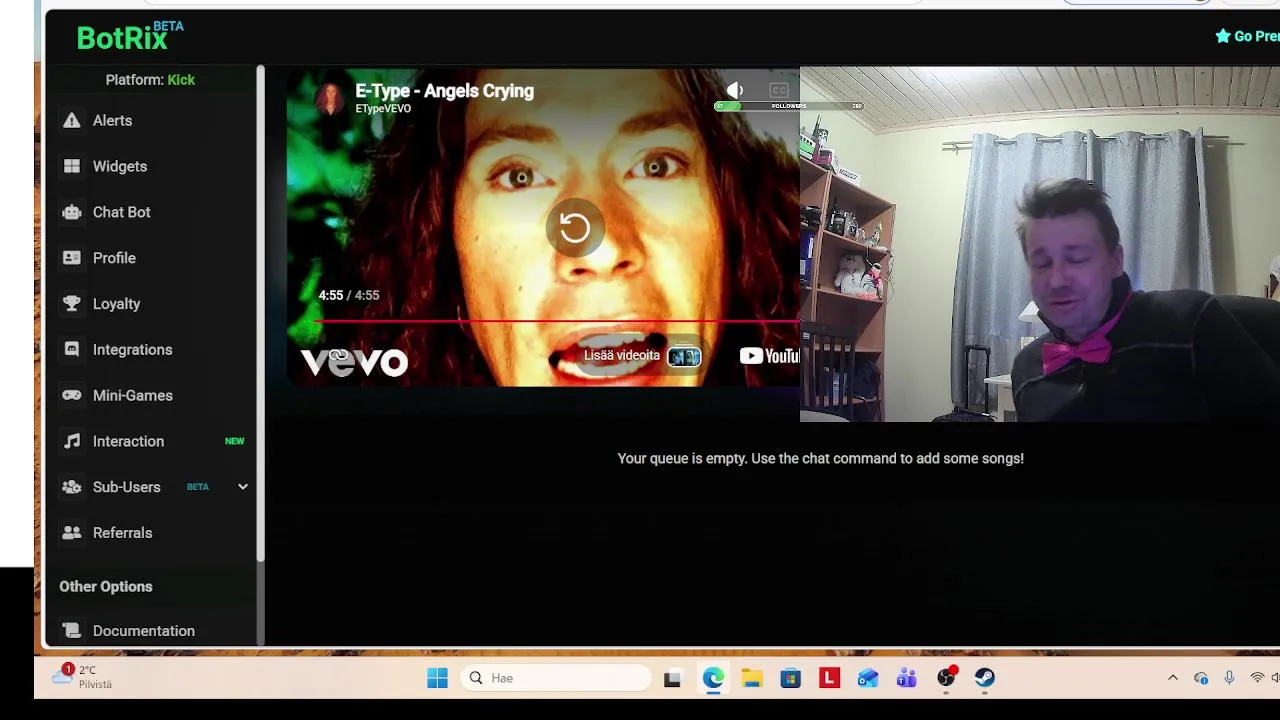Viewport: 1280px width, 720px height.
Task: Click the Sub-Users people icon
Action: (x=72, y=487)
